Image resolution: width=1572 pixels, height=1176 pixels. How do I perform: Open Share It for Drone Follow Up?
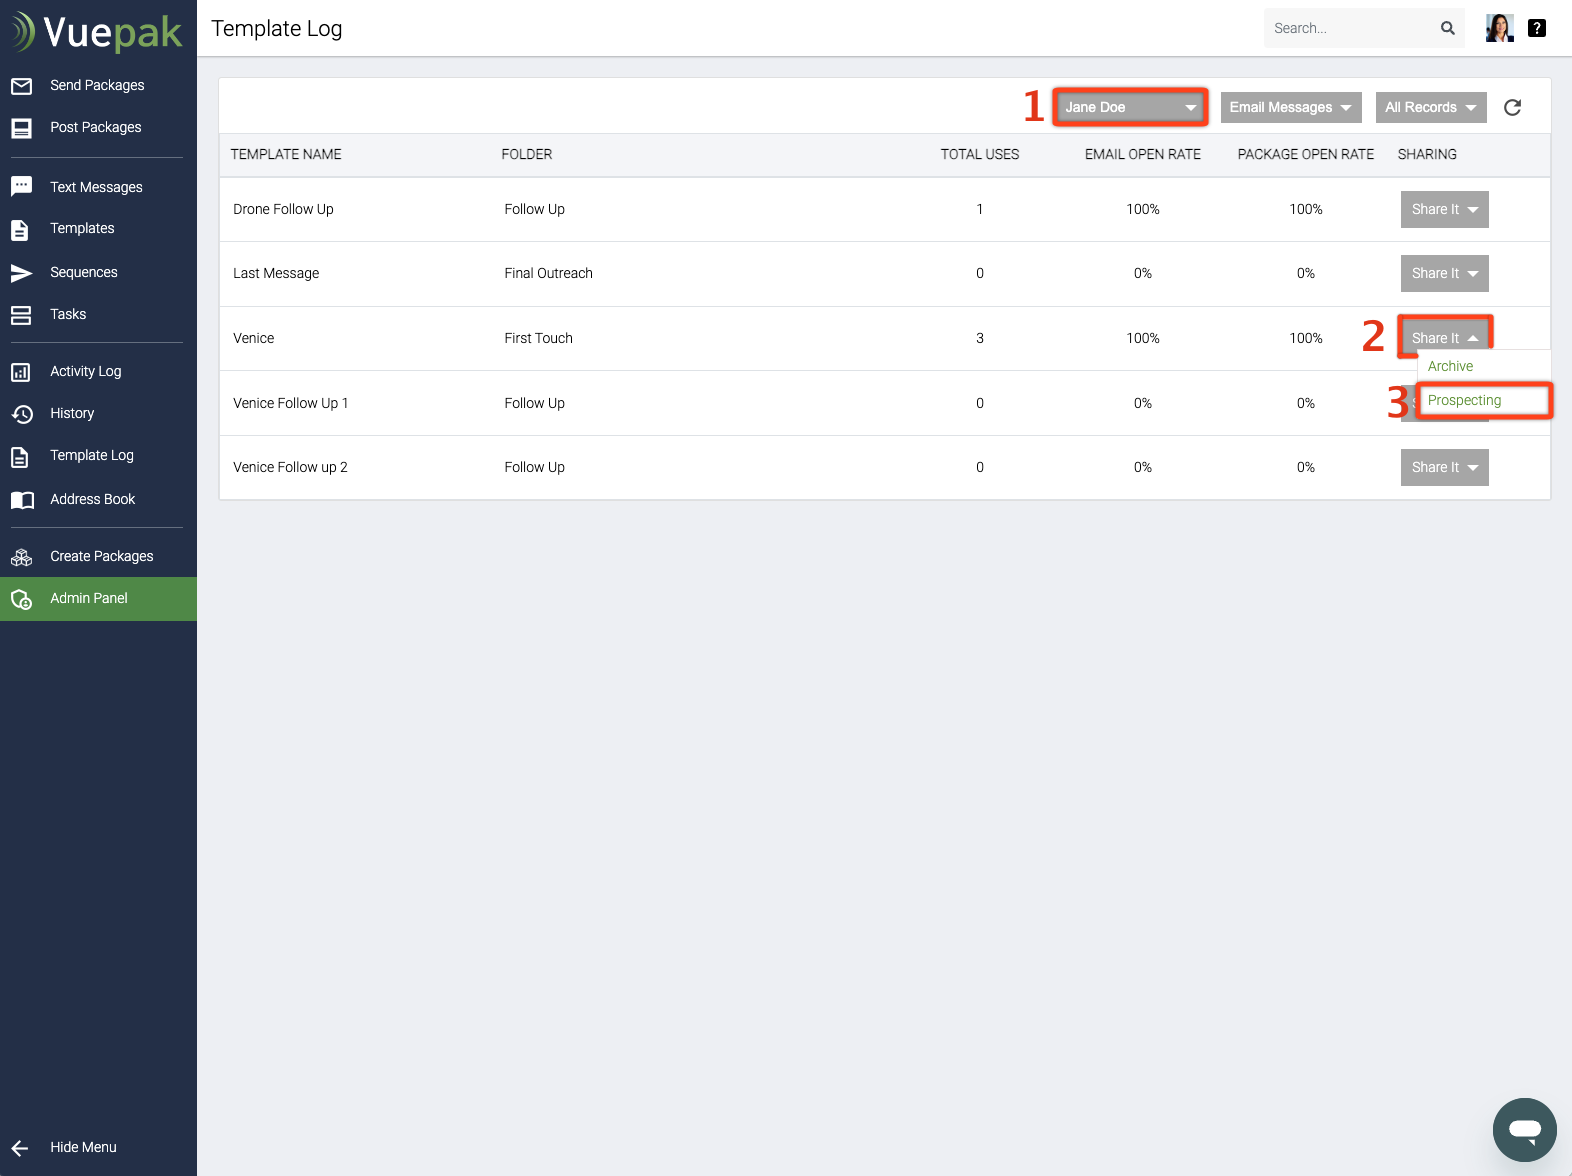click(x=1444, y=209)
